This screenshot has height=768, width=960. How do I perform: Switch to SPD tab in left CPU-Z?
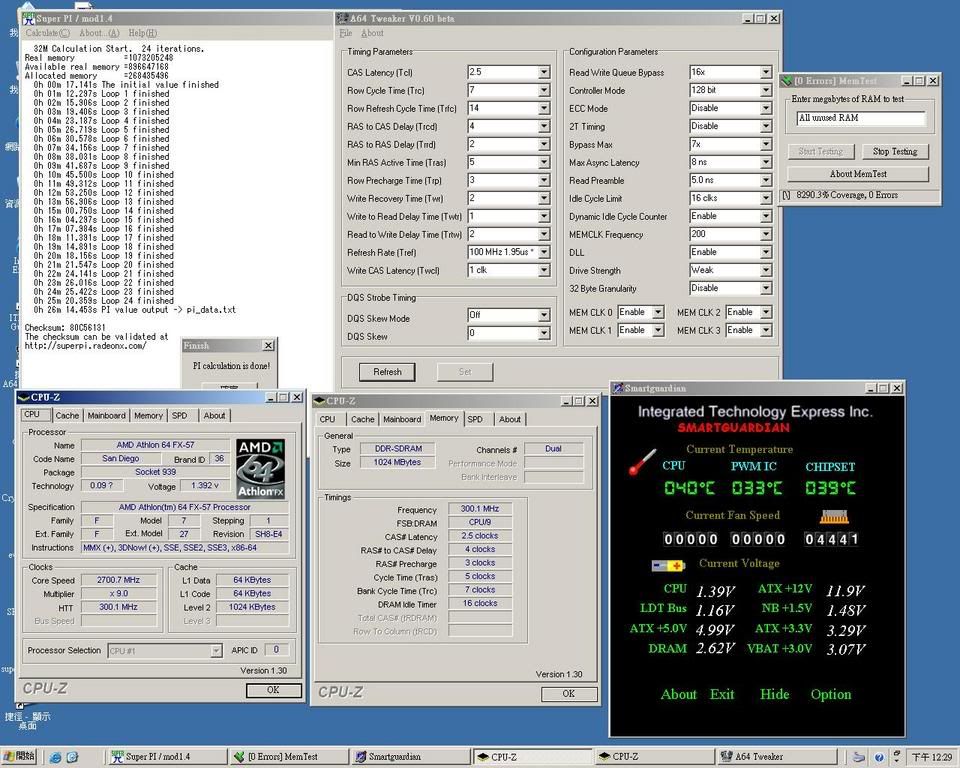pyautogui.click(x=179, y=416)
